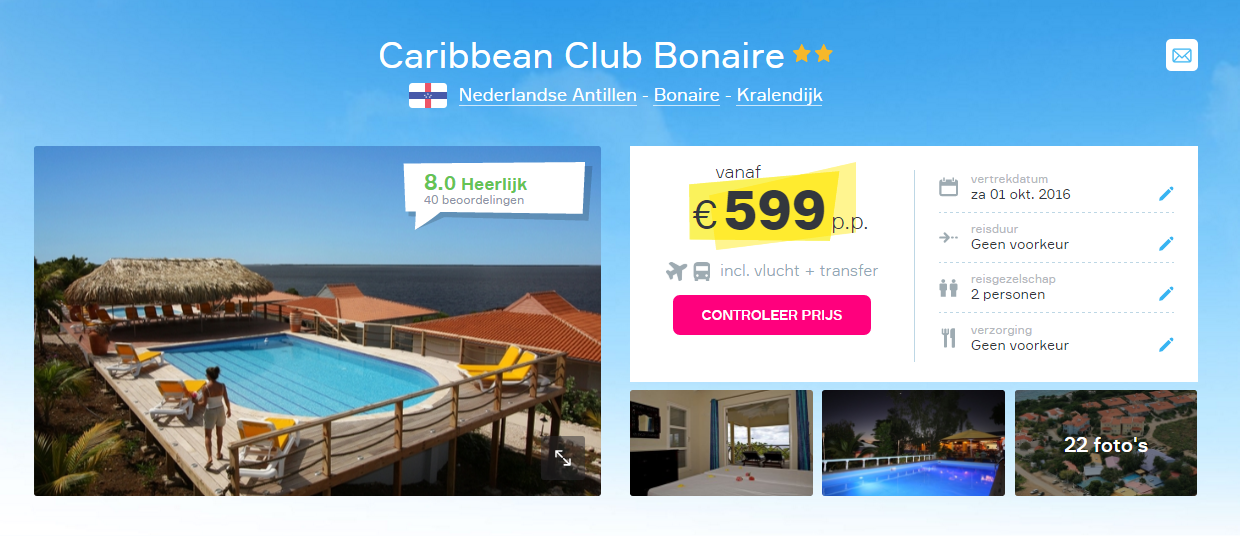Open the bedroom thumbnail photo
Viewport: 1240px width, 536px height.
point(721,443)
